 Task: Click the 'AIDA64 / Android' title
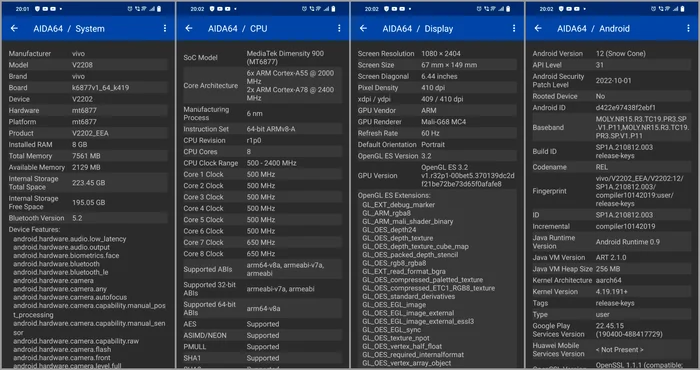(593, 29)
